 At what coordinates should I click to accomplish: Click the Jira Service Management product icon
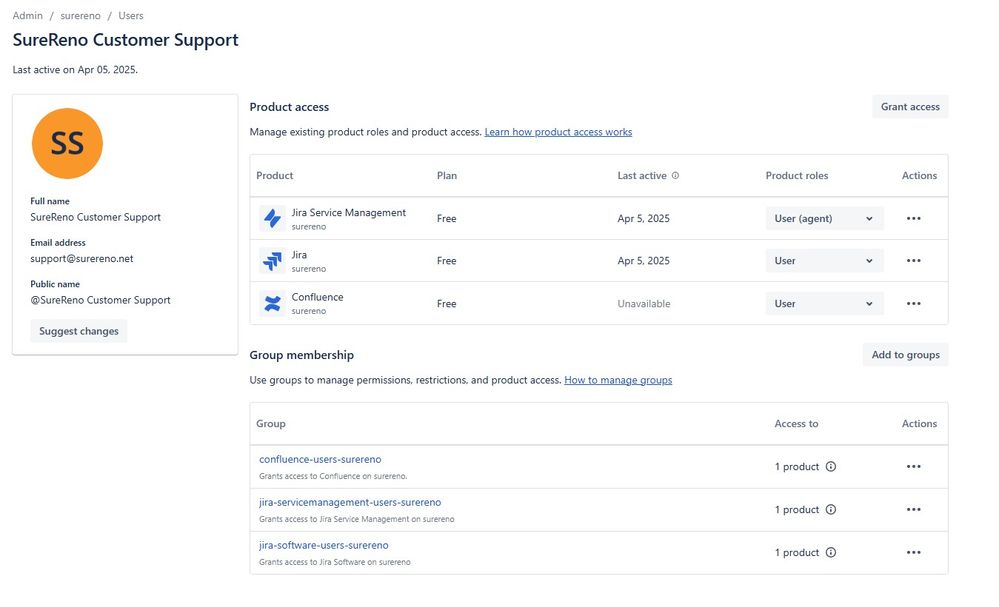(272, 218)
